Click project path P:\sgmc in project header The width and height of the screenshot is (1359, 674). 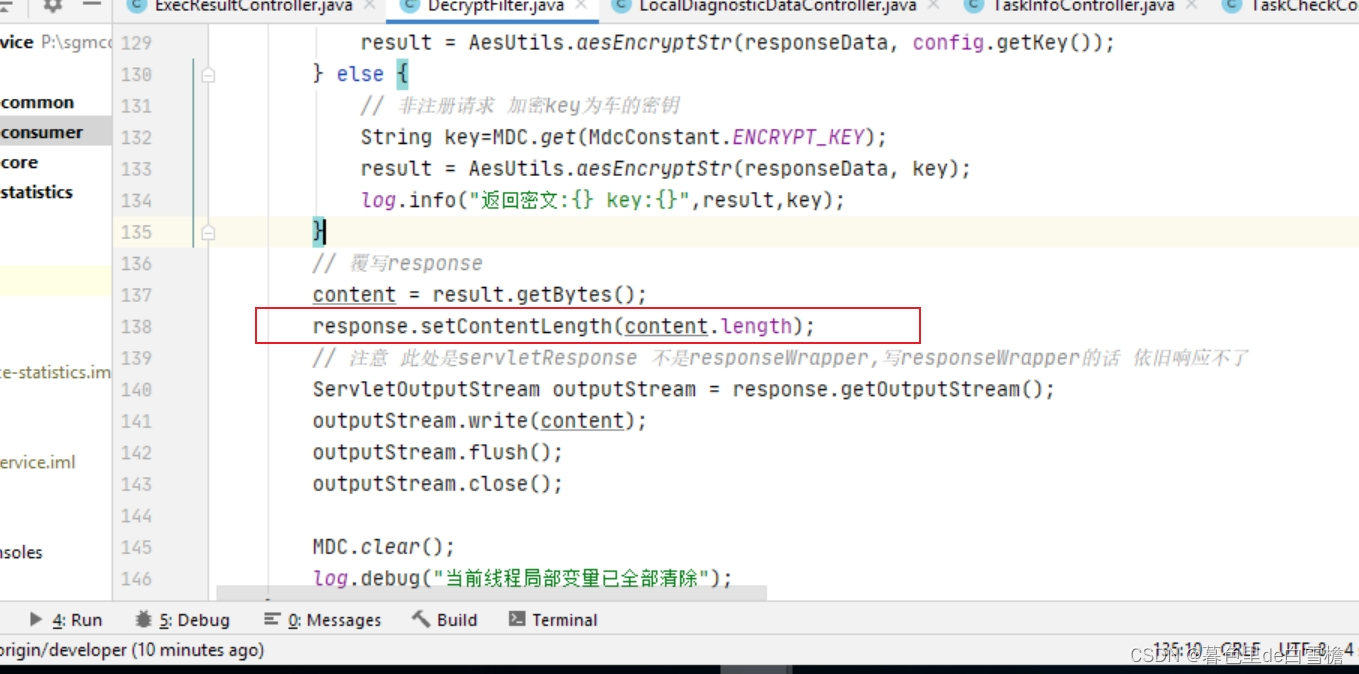tap(77, 43)
